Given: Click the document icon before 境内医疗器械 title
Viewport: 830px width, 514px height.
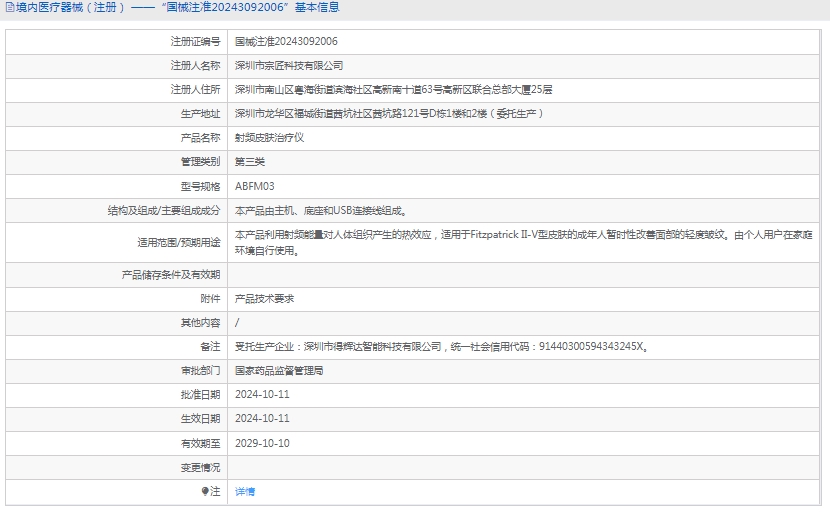Looking at the screenshot, I should [9, 8].
